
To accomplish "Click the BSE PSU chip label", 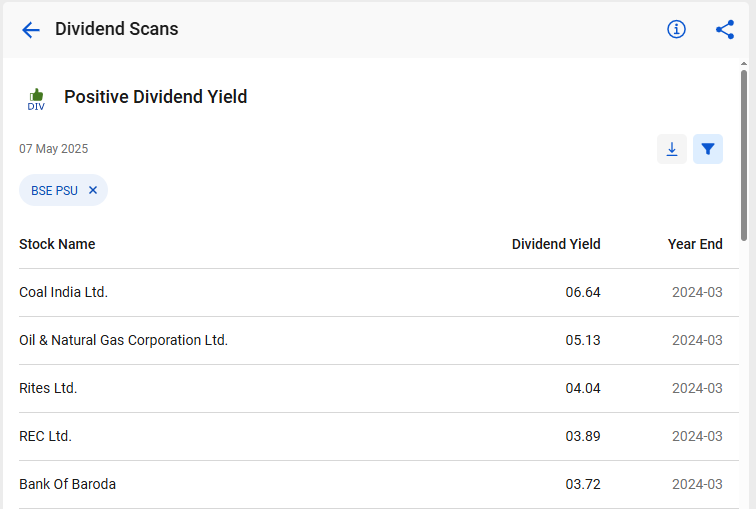I will point(54,191).
